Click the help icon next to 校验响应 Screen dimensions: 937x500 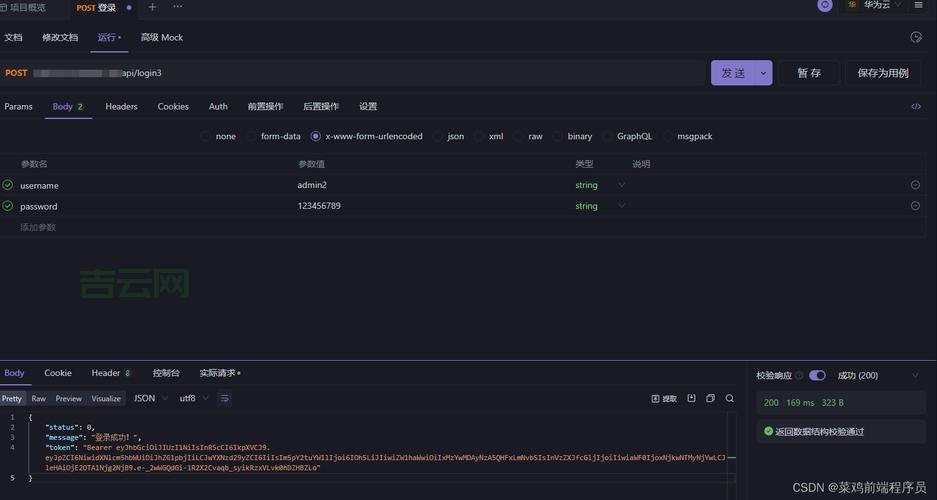tap(799, 376)
